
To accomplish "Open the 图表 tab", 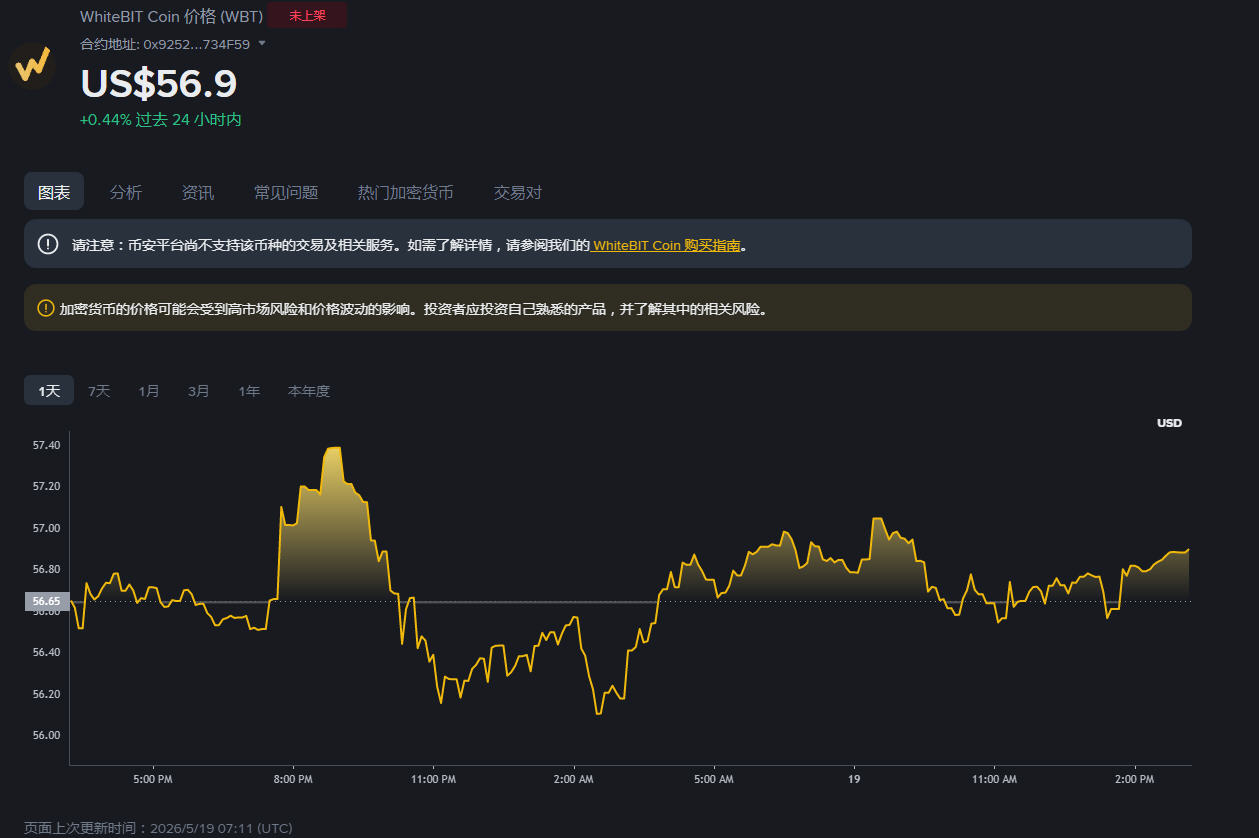I will click(54, 192).
